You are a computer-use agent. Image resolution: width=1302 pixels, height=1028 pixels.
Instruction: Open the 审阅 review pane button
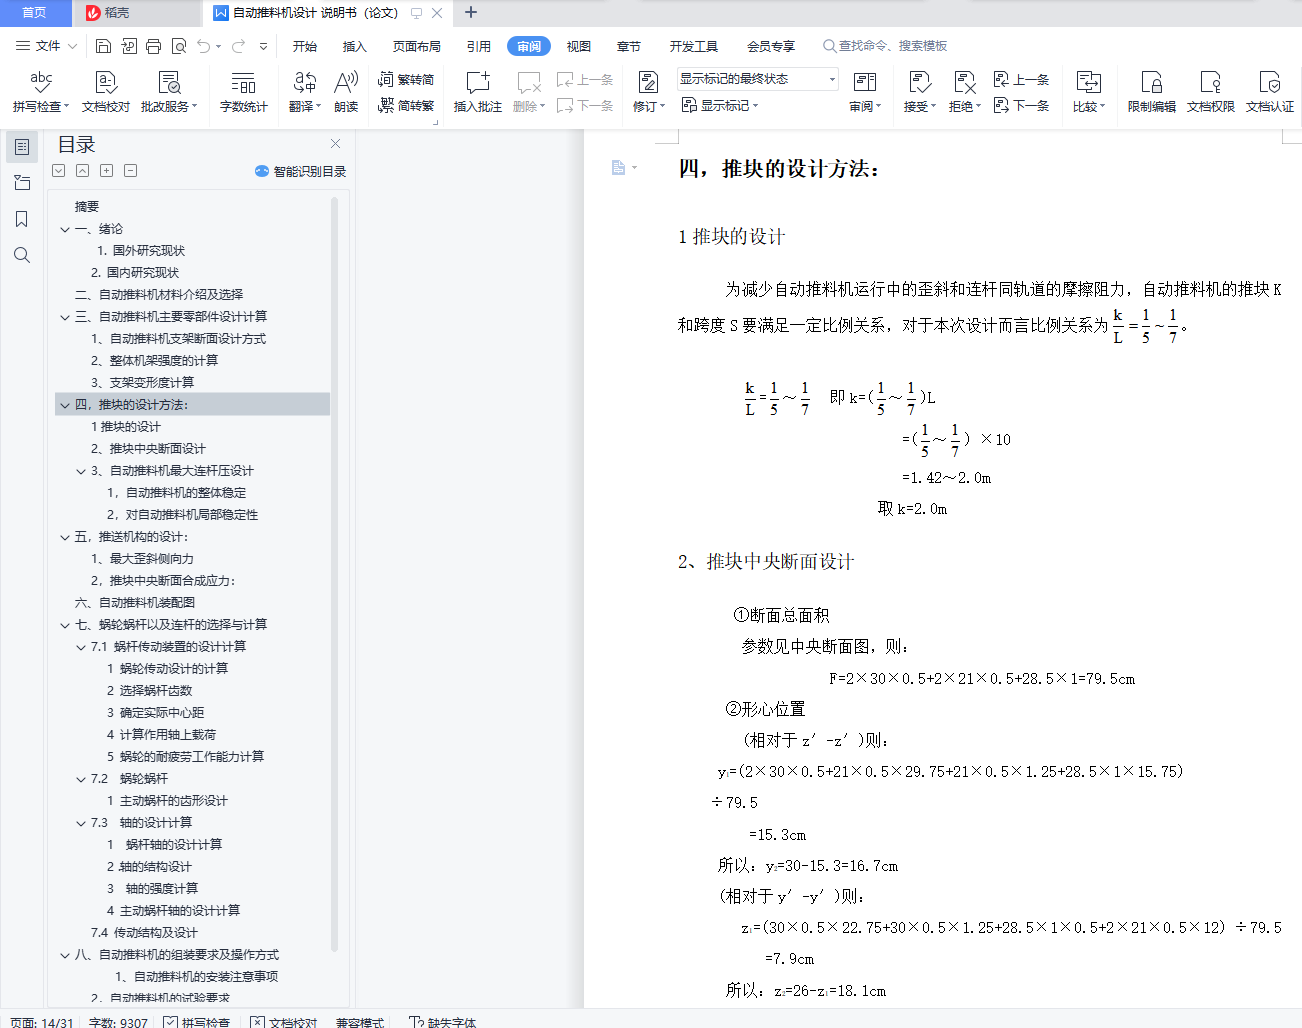point(865,91)
